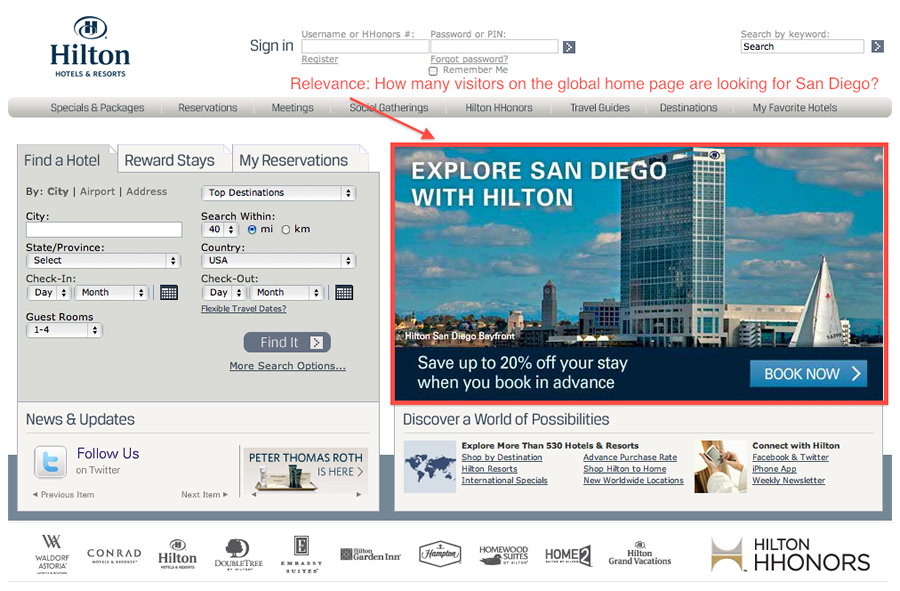This screenshot has width=900, height=591.
Task: Open the Search Within 40 dropdown
Action: pyautogui.click(x=220, y=230)
